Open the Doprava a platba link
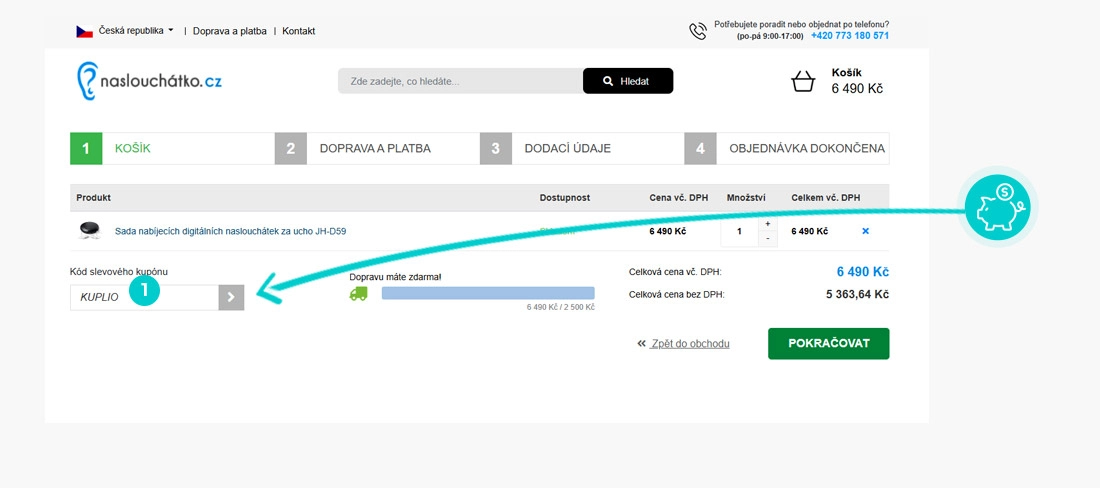Viewport: 1100px width, 488px height. point(229,31)
